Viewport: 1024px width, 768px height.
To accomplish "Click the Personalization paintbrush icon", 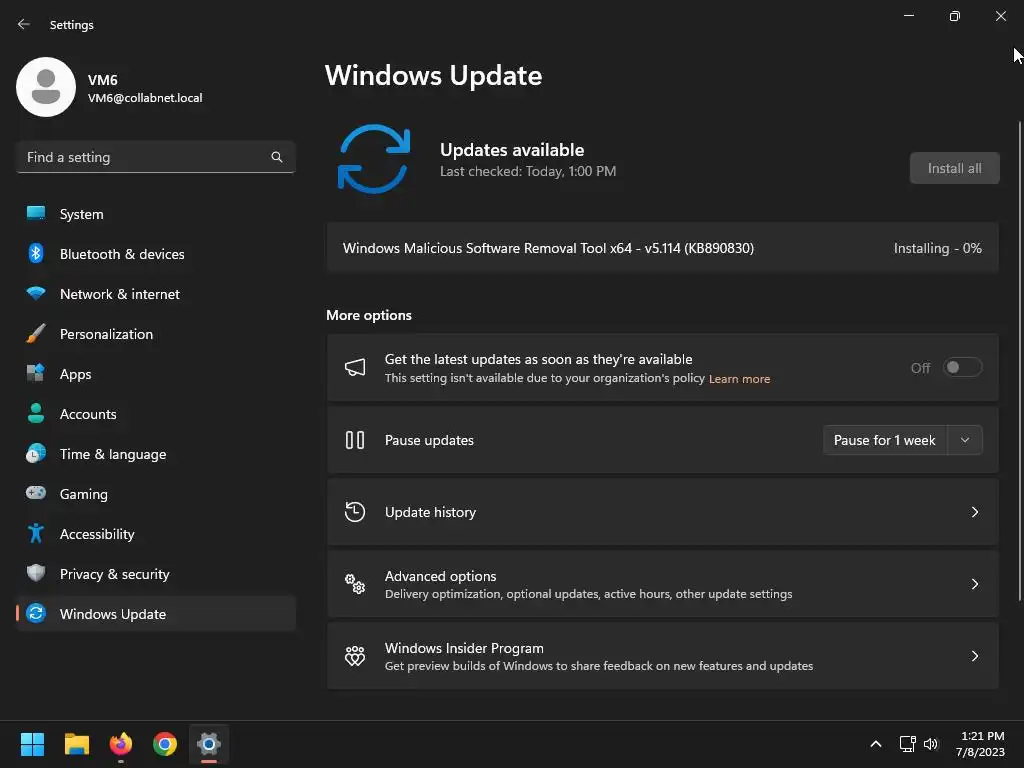I will 36,334.
